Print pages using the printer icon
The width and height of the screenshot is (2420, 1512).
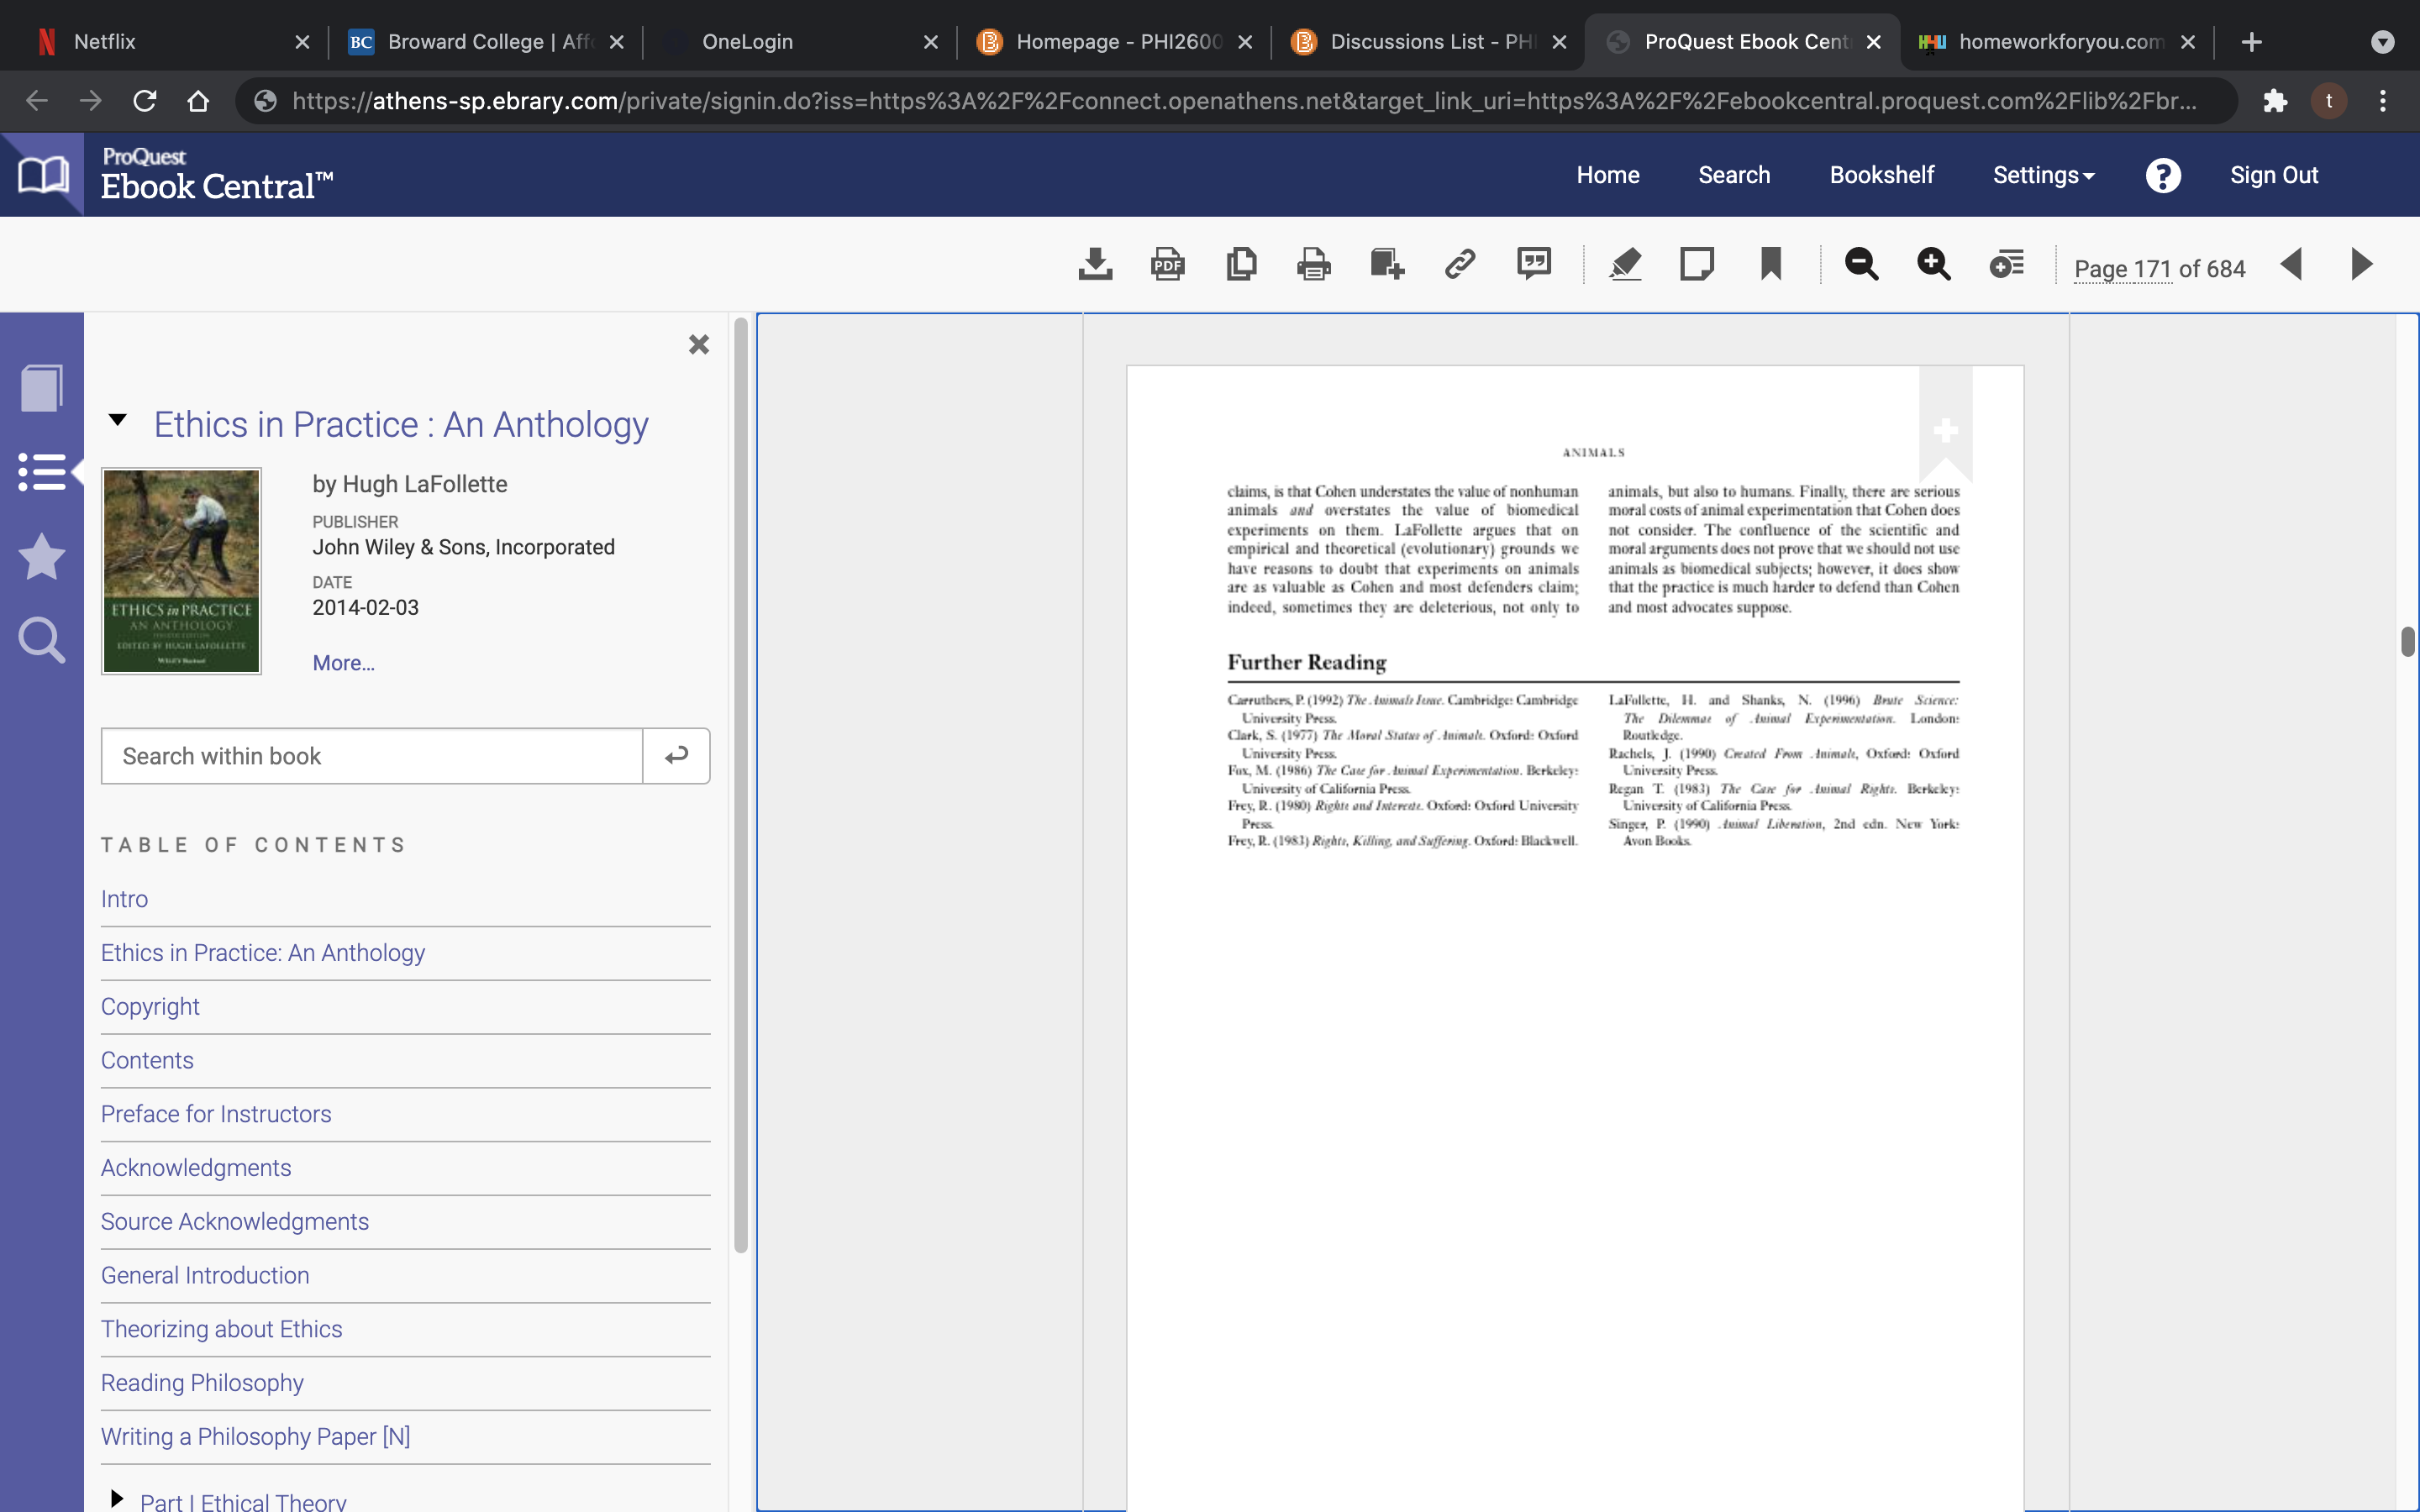(x=1314, y=265)
